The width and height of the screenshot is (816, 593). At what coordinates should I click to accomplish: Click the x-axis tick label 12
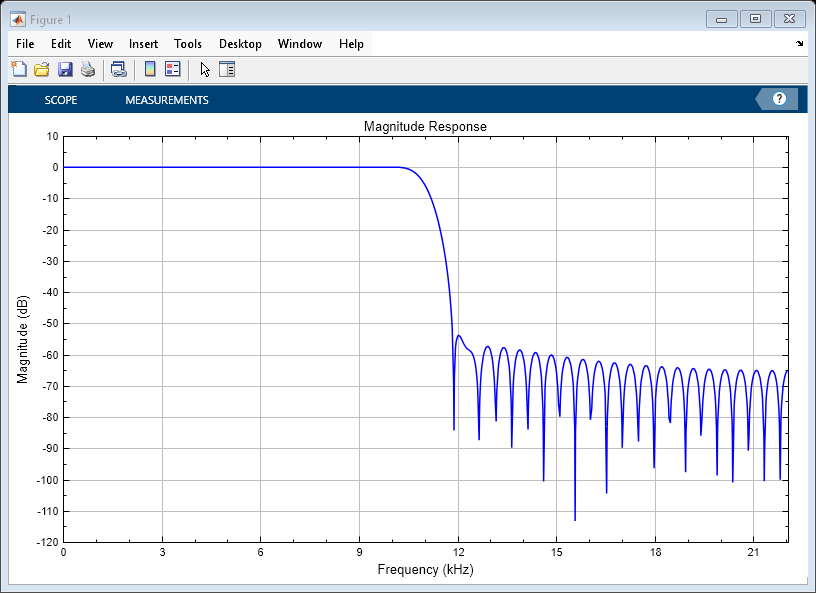(x=458, y=552)
